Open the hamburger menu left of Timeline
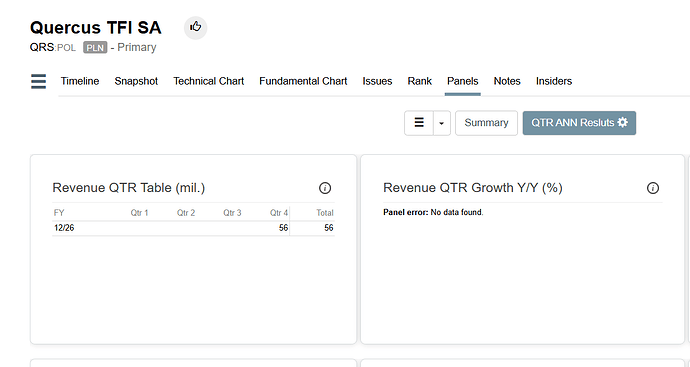Screen dimensions: 690x367 (x=38, y=81)
